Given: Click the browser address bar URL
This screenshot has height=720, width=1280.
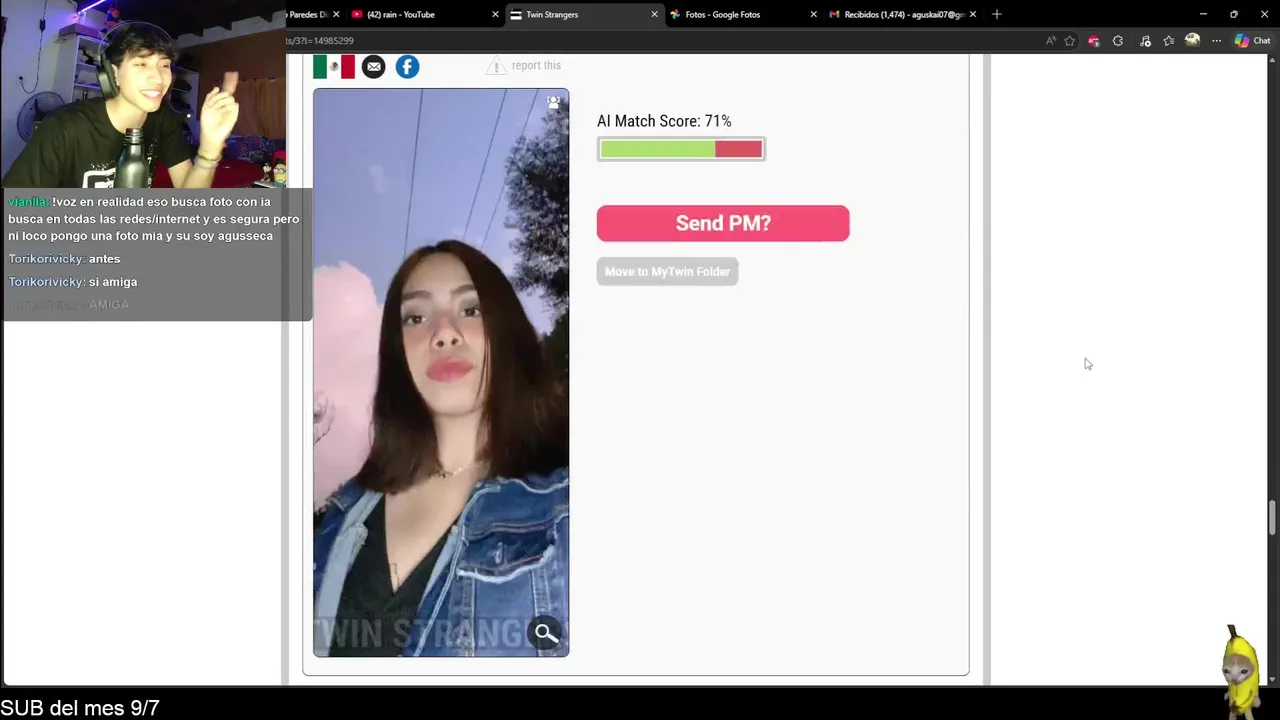Looking at the screenshot, I should pos(320,41).
